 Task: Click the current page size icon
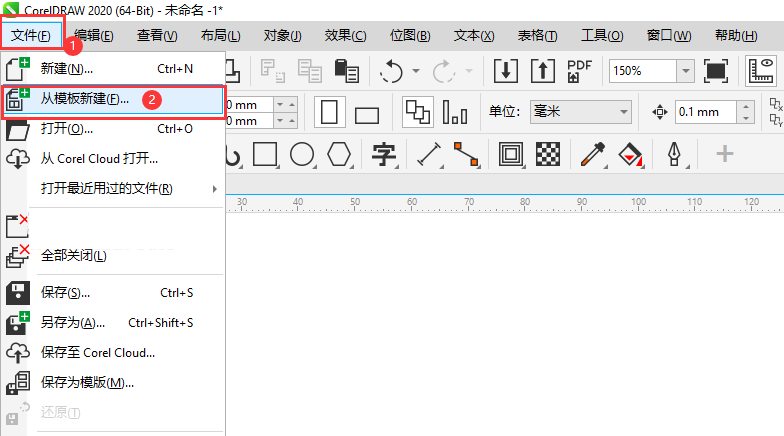pyautogui.click(x=454, y=112)
